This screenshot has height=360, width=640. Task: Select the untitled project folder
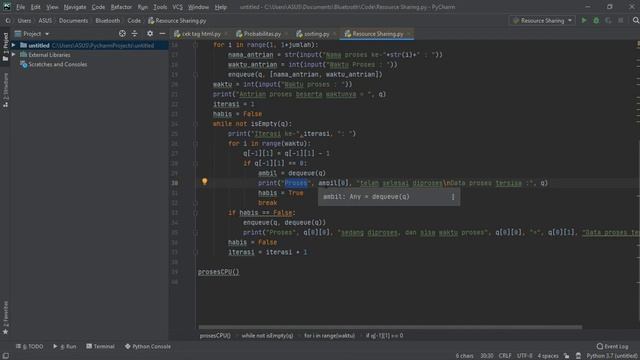[x=87, y=45]
